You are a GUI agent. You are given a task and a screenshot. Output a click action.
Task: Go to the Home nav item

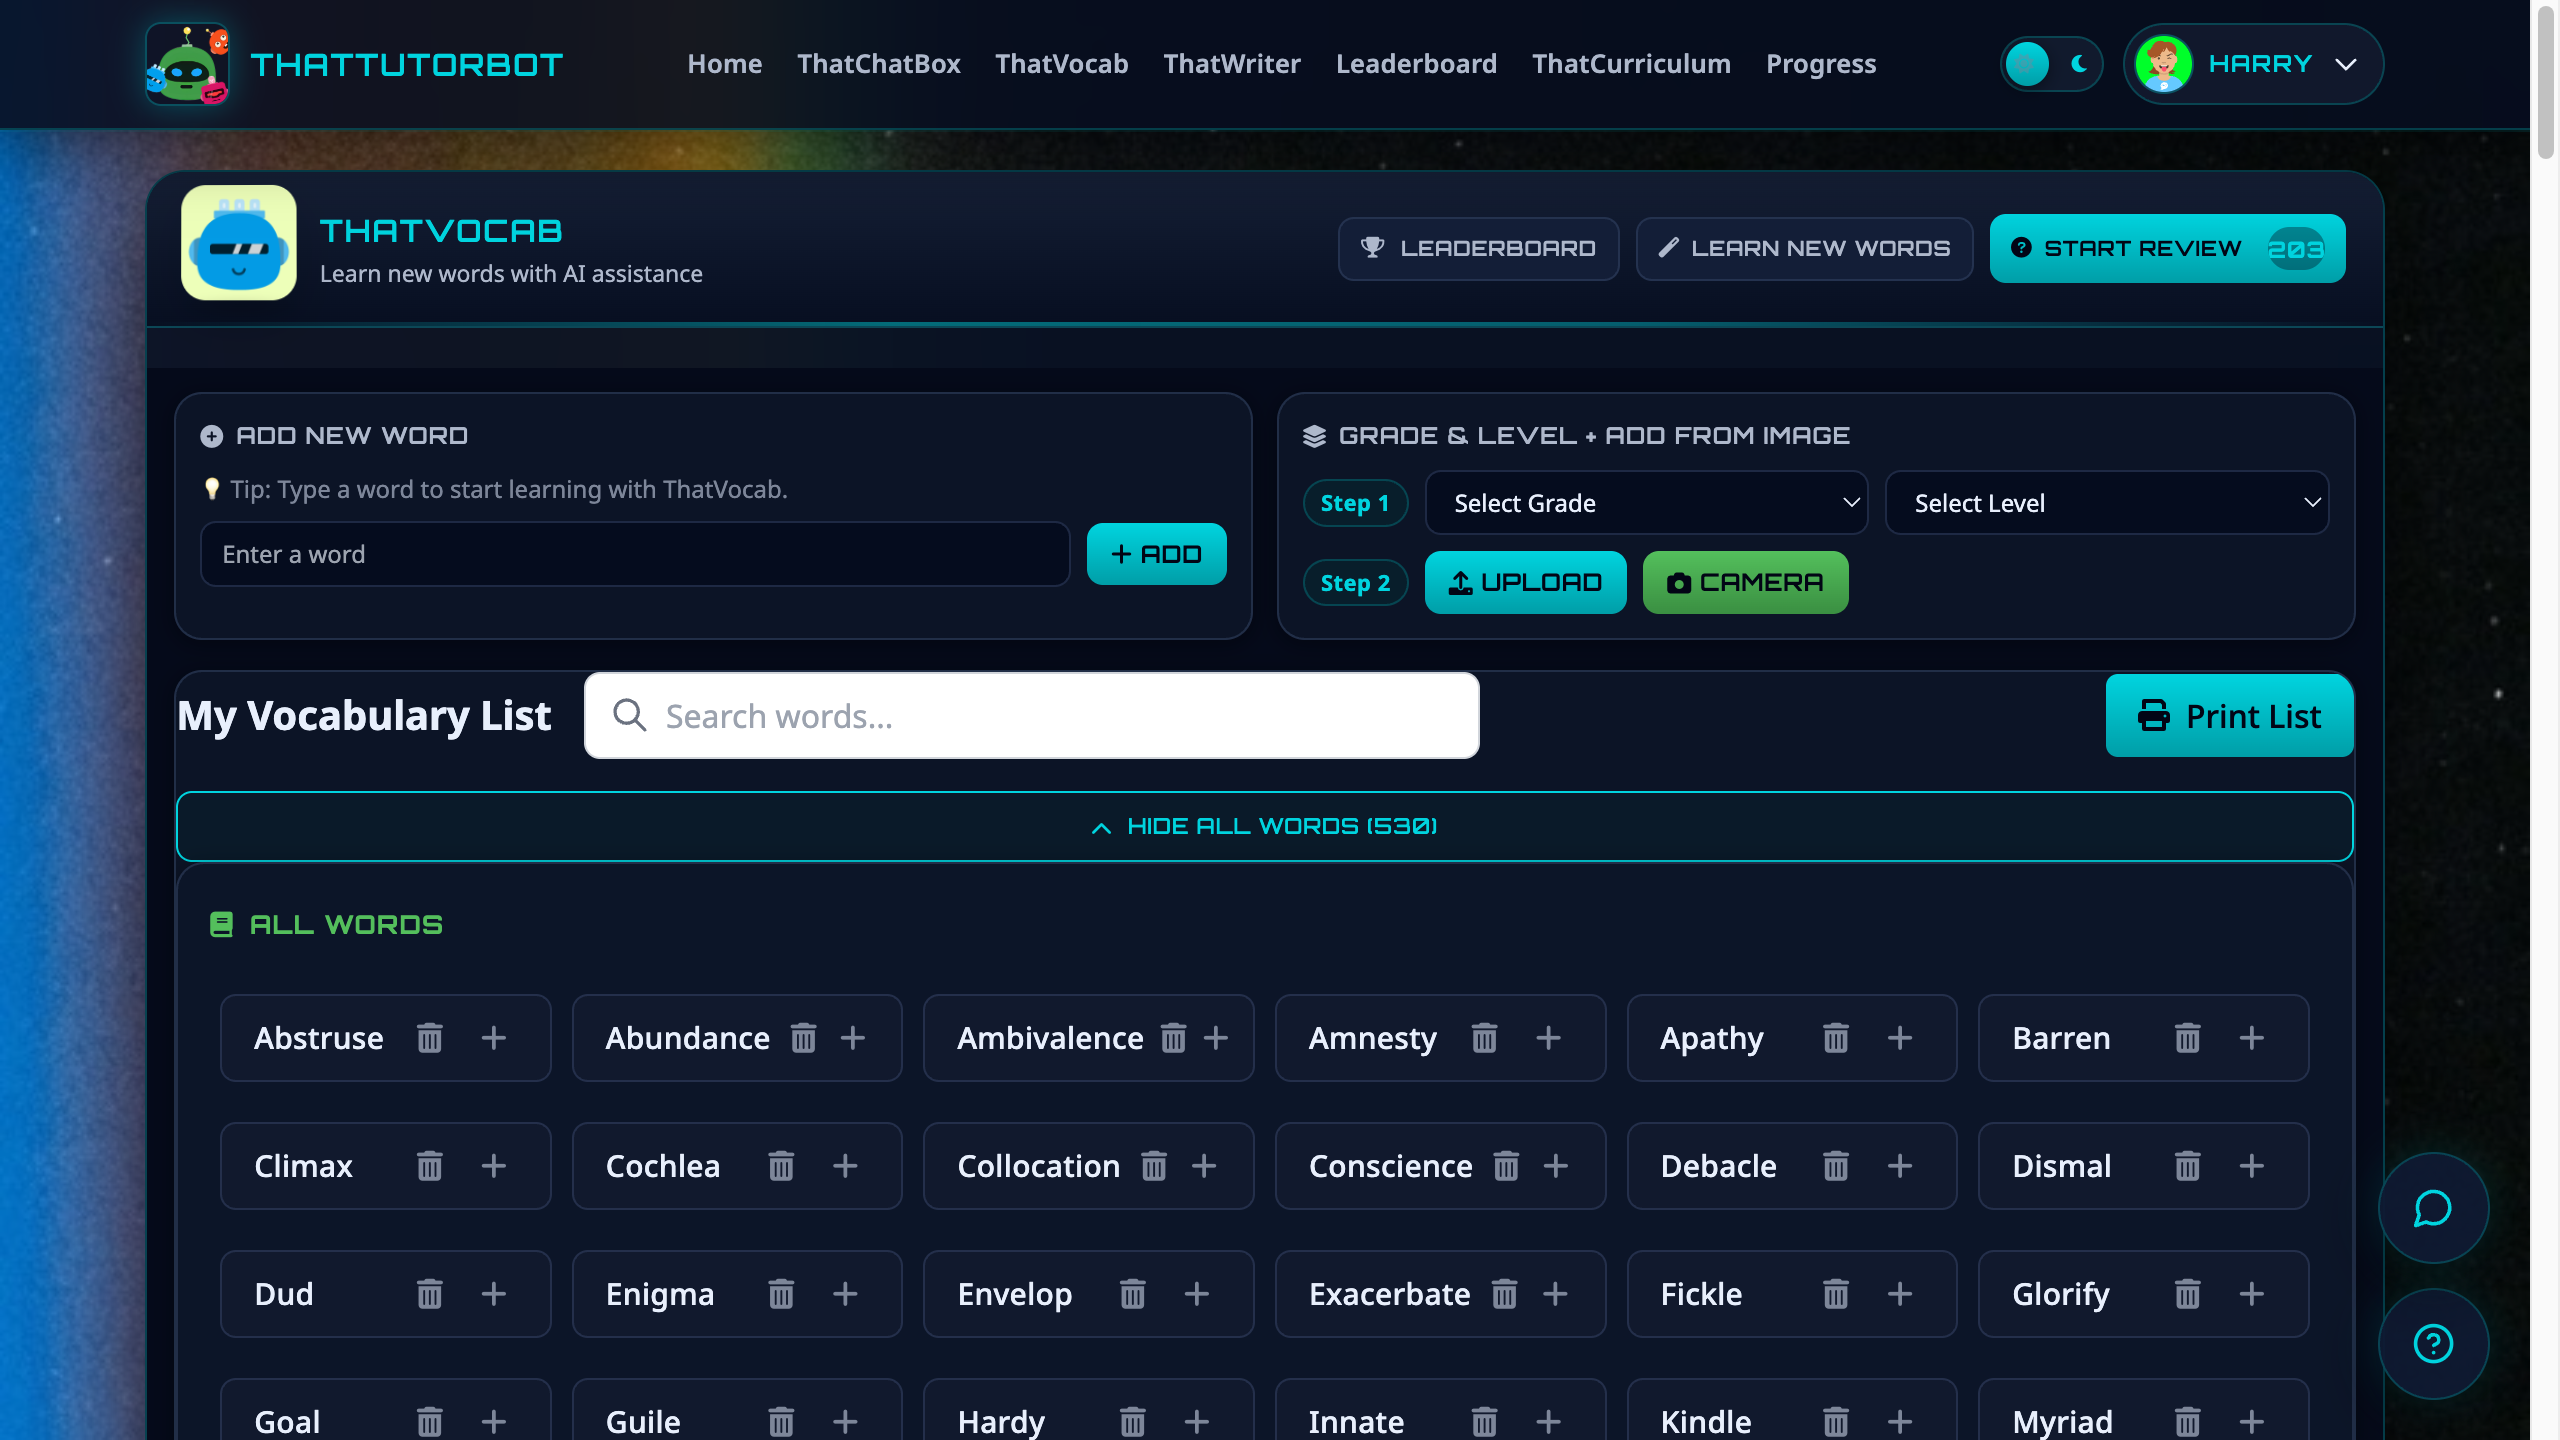[x=725, y=64]
